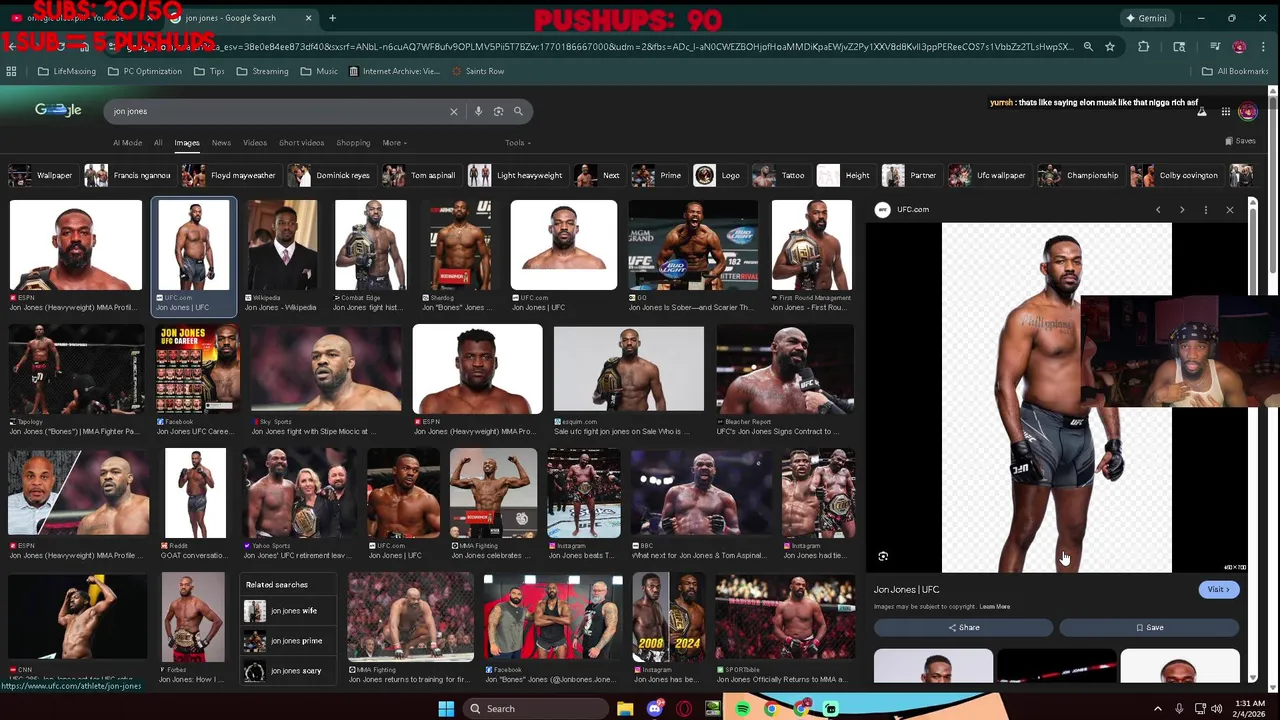
Task: Open Google Lens search by image icon
Action: point(498,111)
